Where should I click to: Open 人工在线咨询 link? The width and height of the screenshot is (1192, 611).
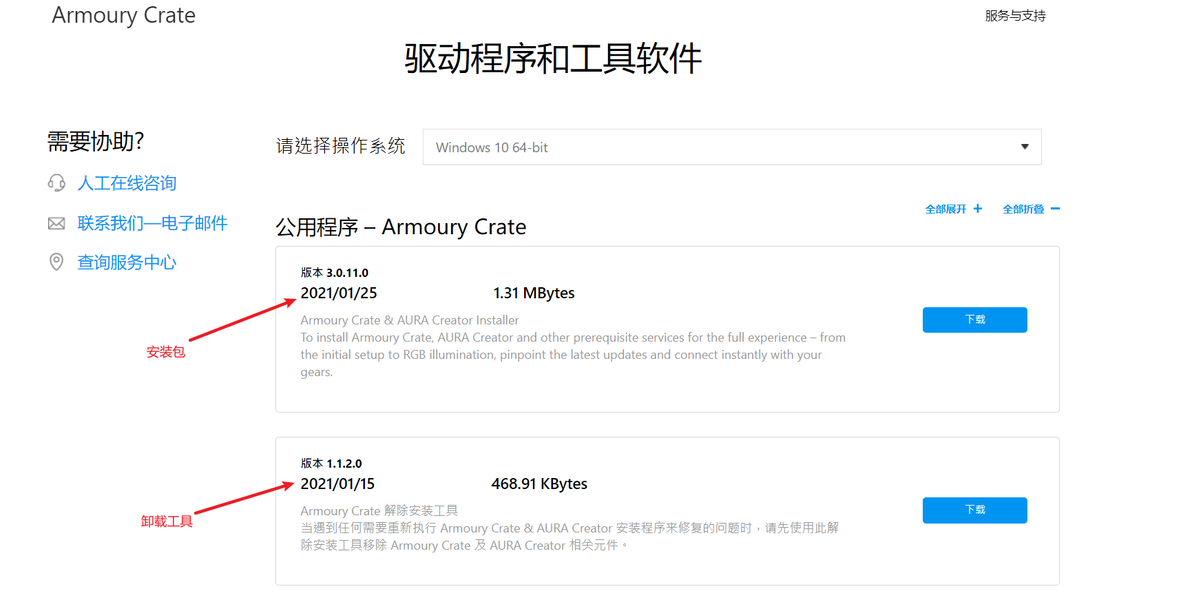(x=127, y=183)
